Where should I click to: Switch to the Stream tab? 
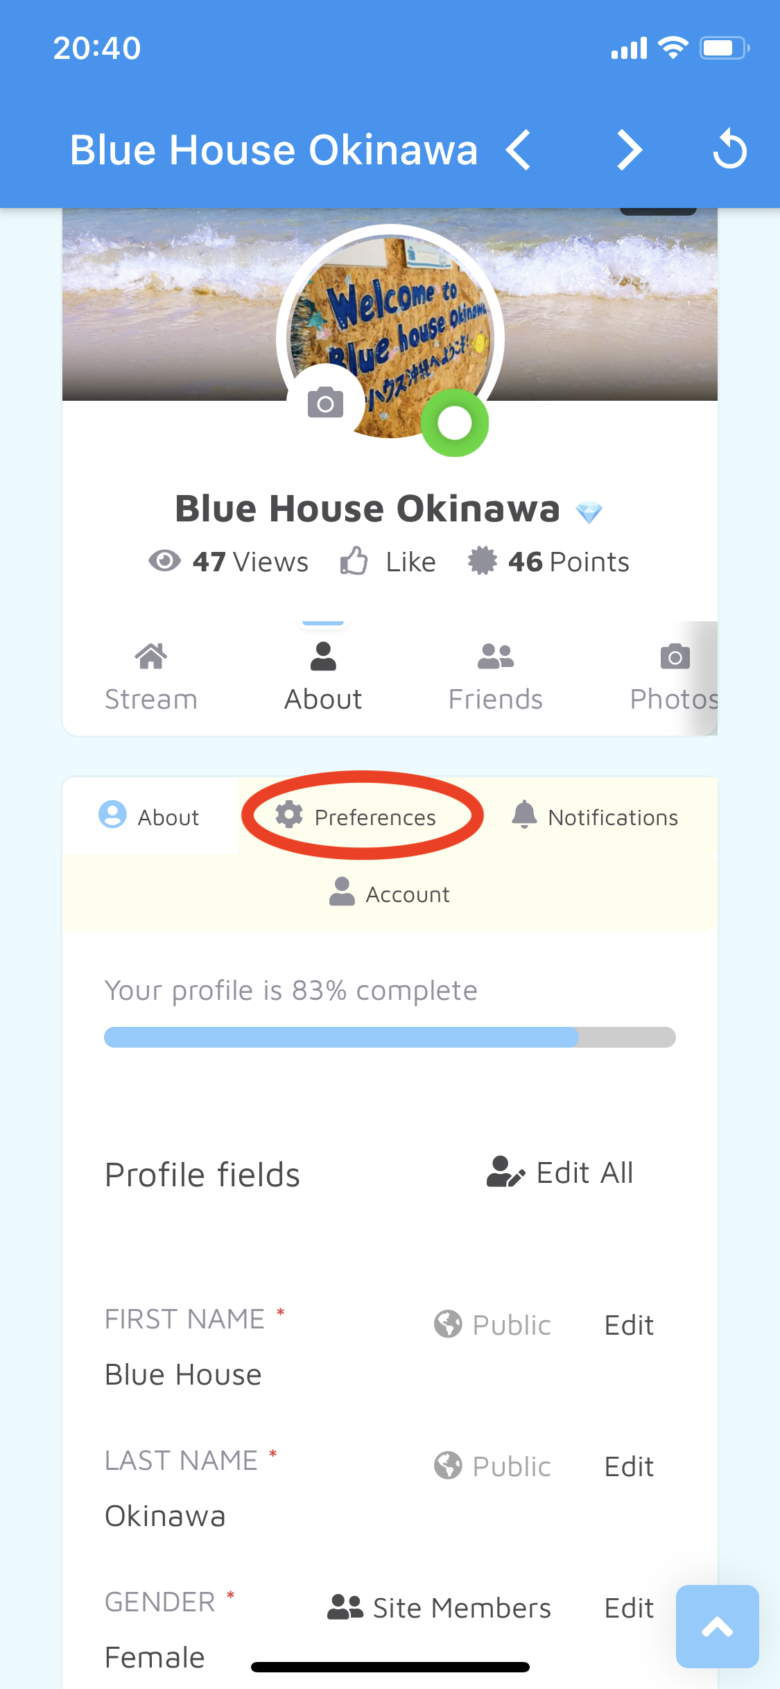(x=151, y=678)
